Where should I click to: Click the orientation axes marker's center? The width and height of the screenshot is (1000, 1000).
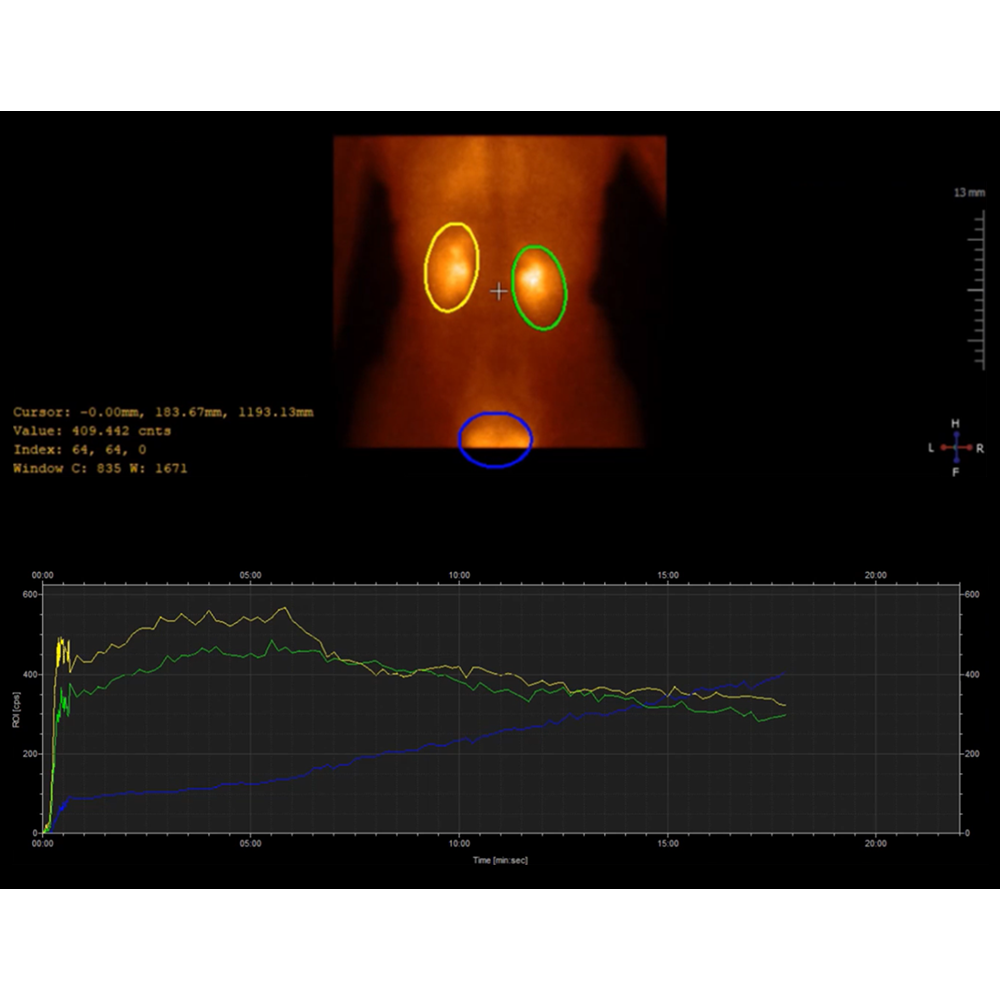pos(956,447)
